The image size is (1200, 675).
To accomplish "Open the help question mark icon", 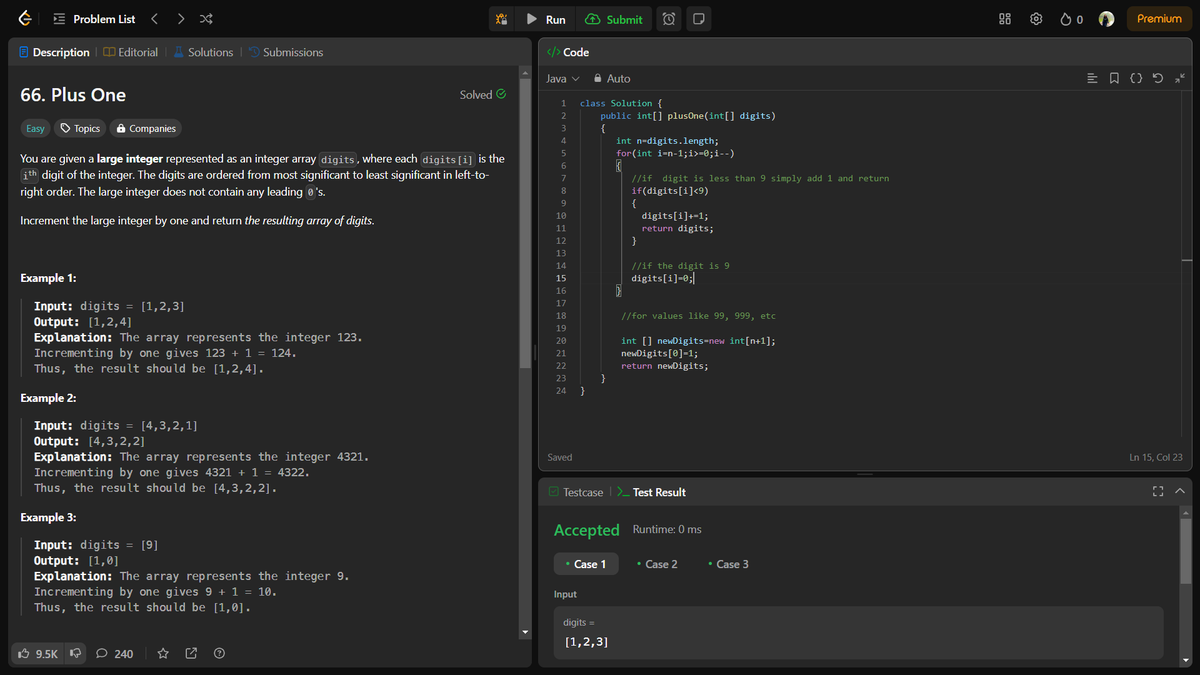I will pos(218,654).
